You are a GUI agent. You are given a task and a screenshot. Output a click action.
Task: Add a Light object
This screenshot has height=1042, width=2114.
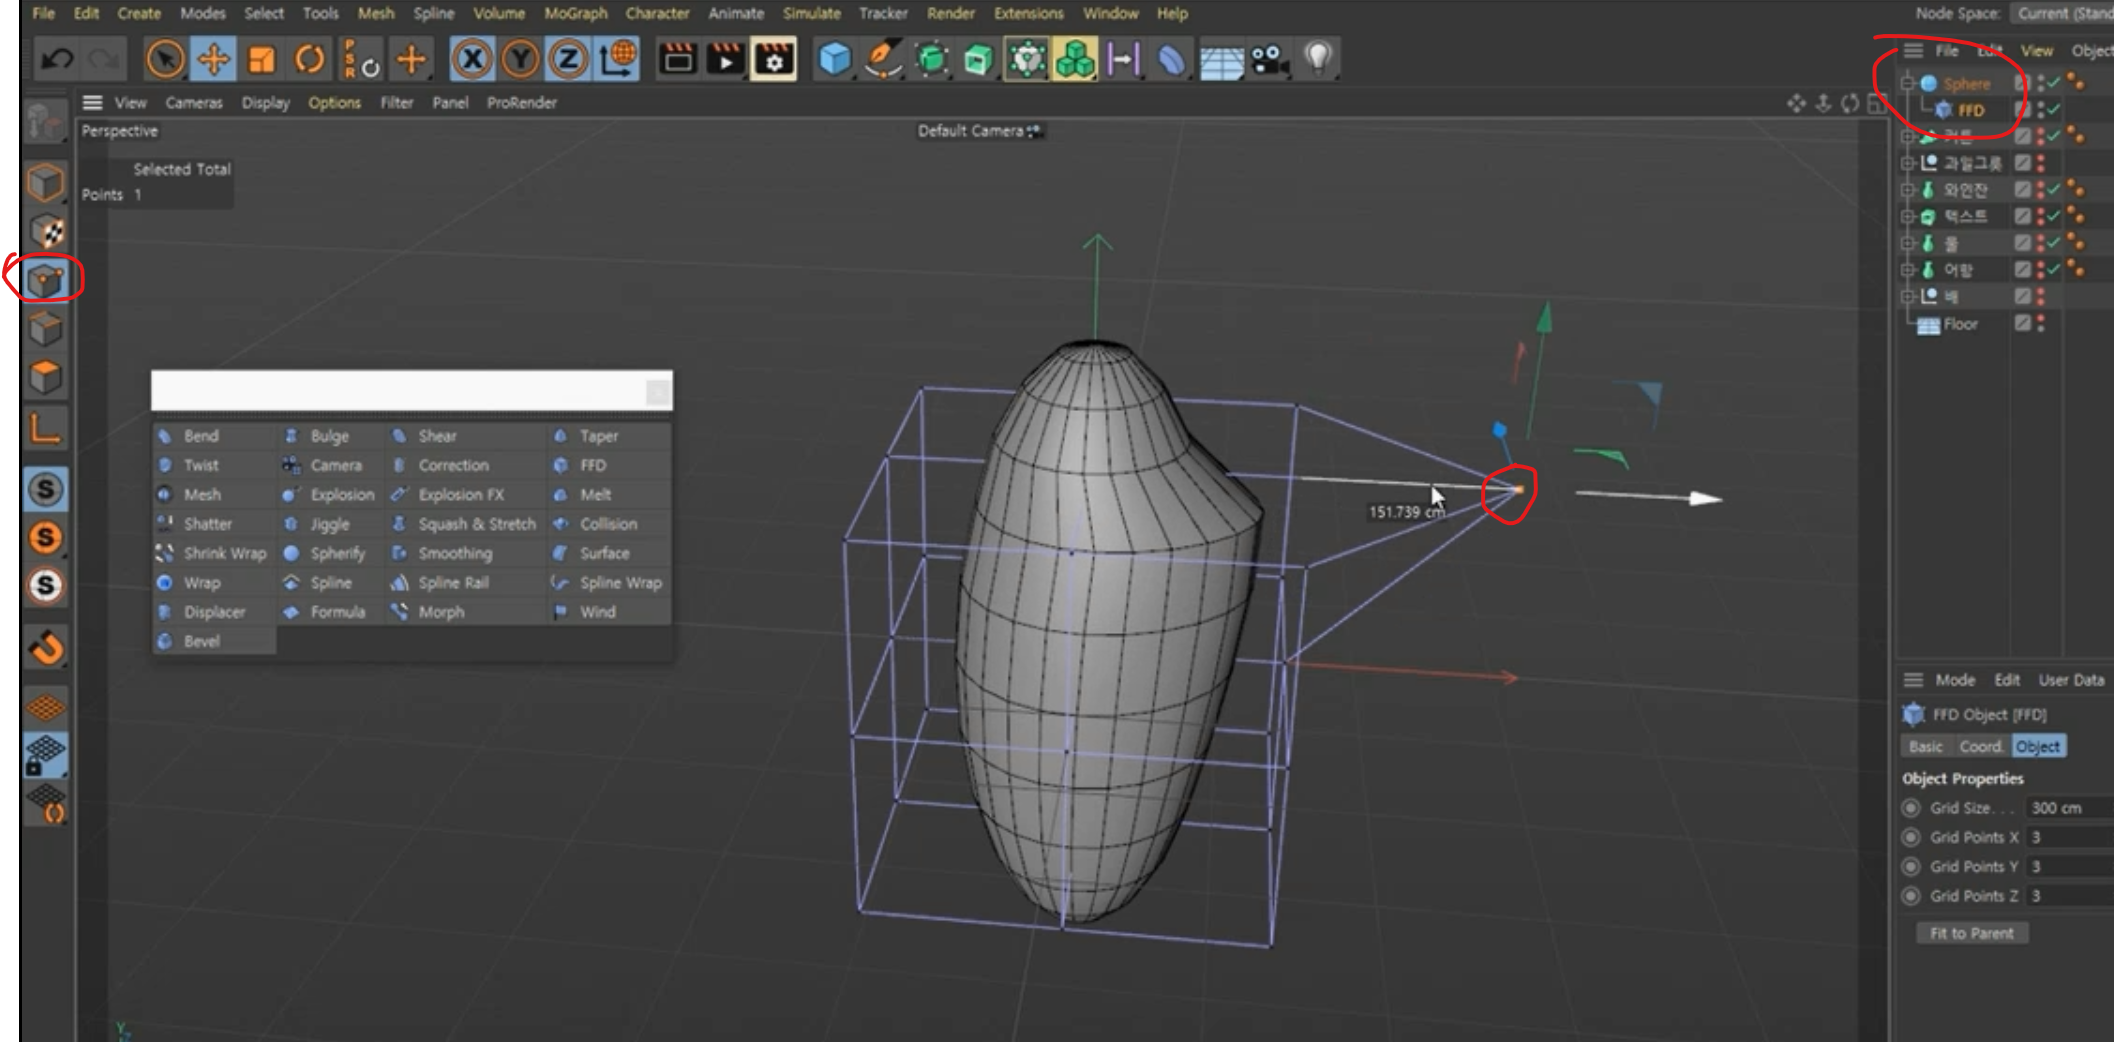(x=1318, y=60)
